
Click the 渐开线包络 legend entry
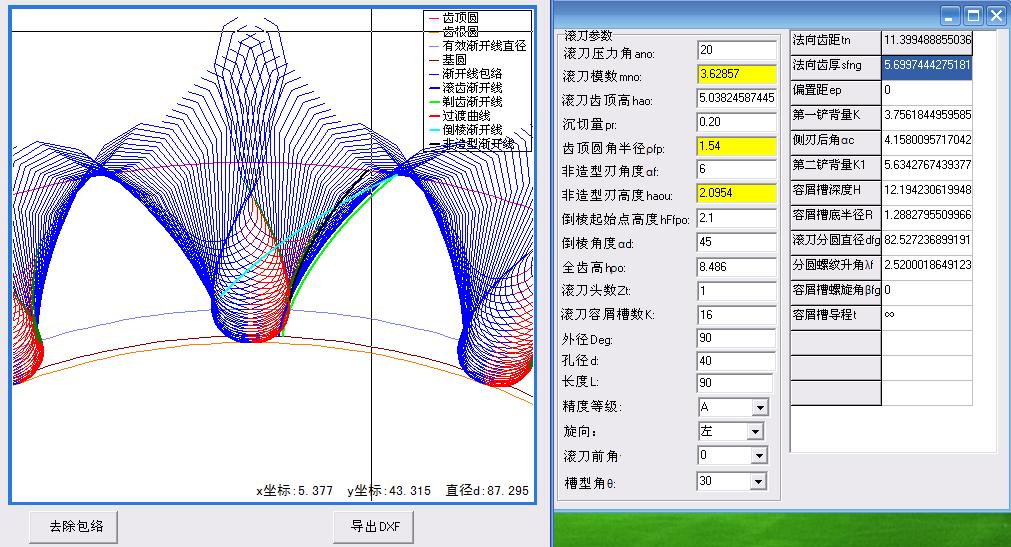466,74
